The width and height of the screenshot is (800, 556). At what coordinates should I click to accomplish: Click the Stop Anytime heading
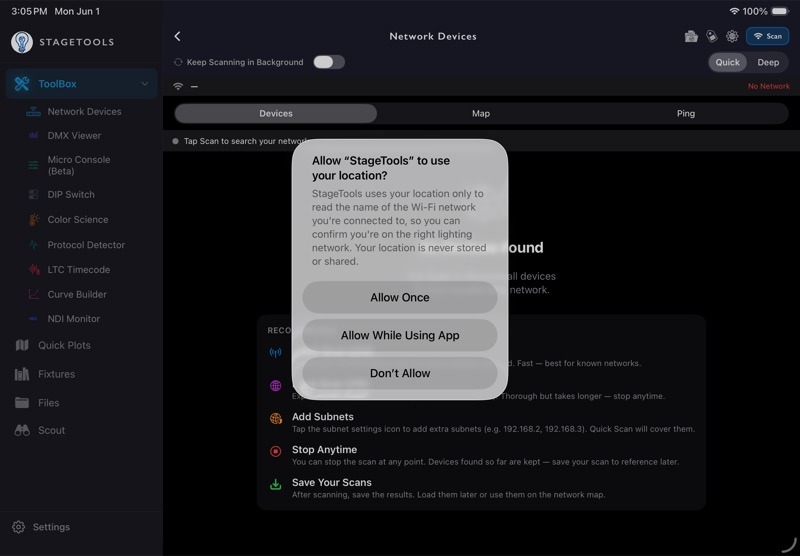(324, 449)
